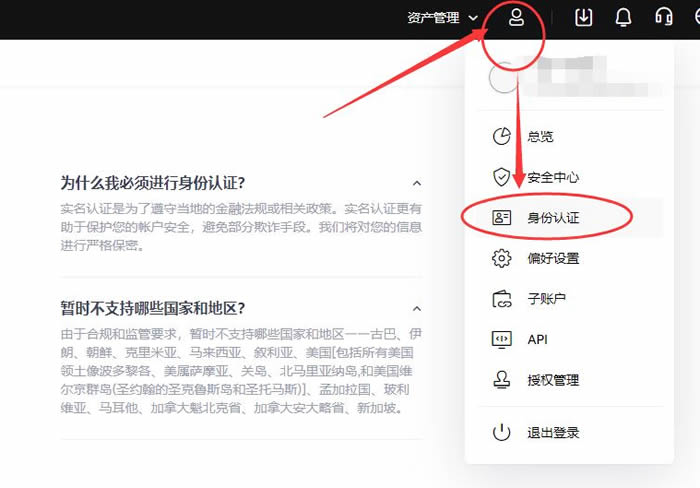Select 身份认证 from the user menu
700x488 pixels.
(x=553, y=218)
